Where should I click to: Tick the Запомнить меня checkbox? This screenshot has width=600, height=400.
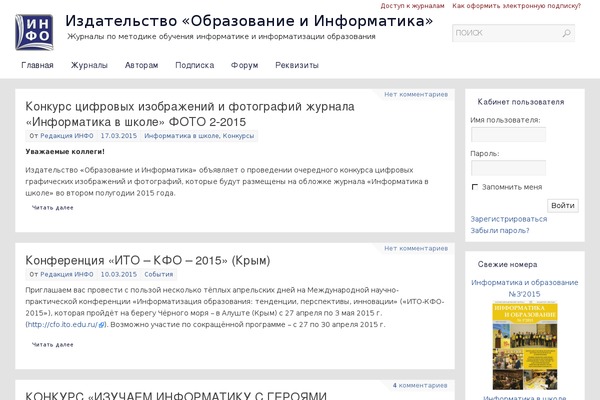[475, 187]
